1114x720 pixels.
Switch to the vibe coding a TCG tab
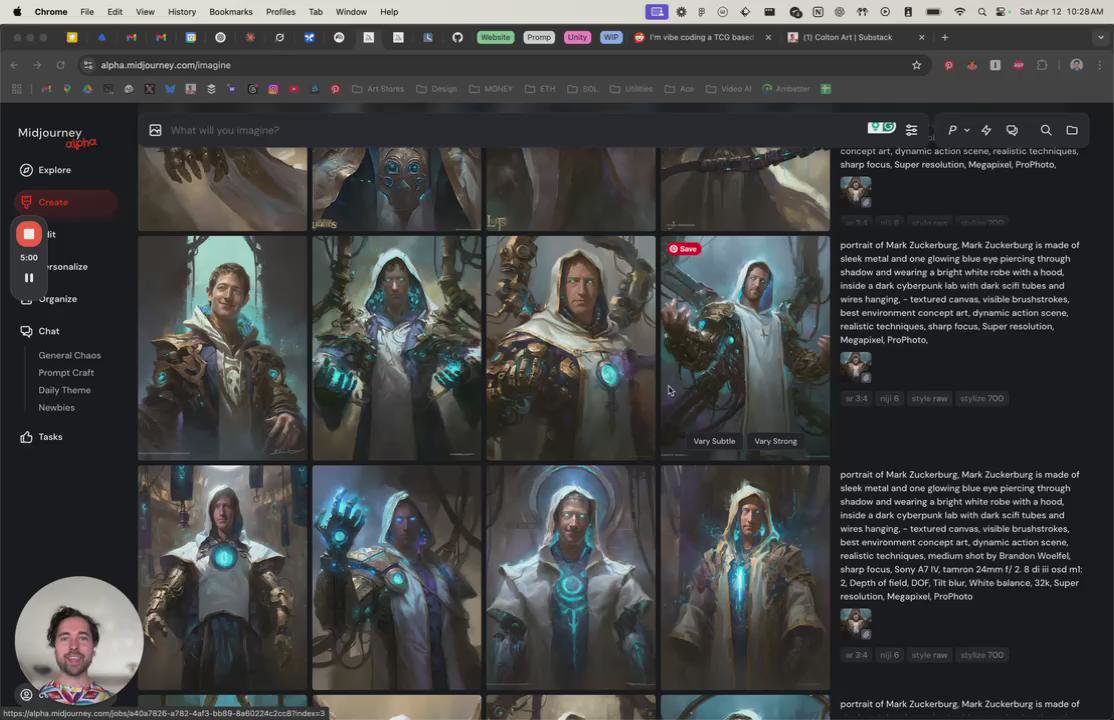tap(700, 37)
